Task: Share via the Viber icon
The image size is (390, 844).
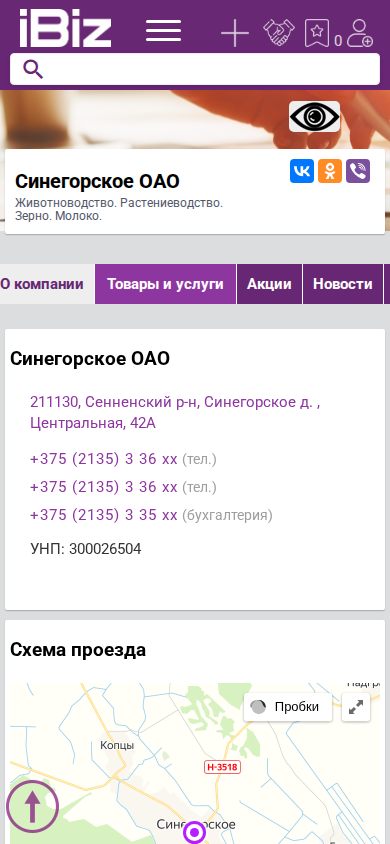Action: (x=358, y=171)
